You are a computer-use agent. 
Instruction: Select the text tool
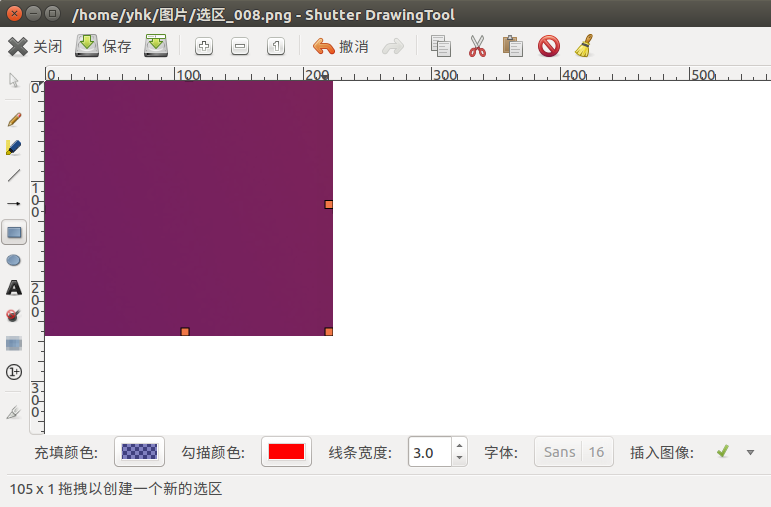click(14, 288)
